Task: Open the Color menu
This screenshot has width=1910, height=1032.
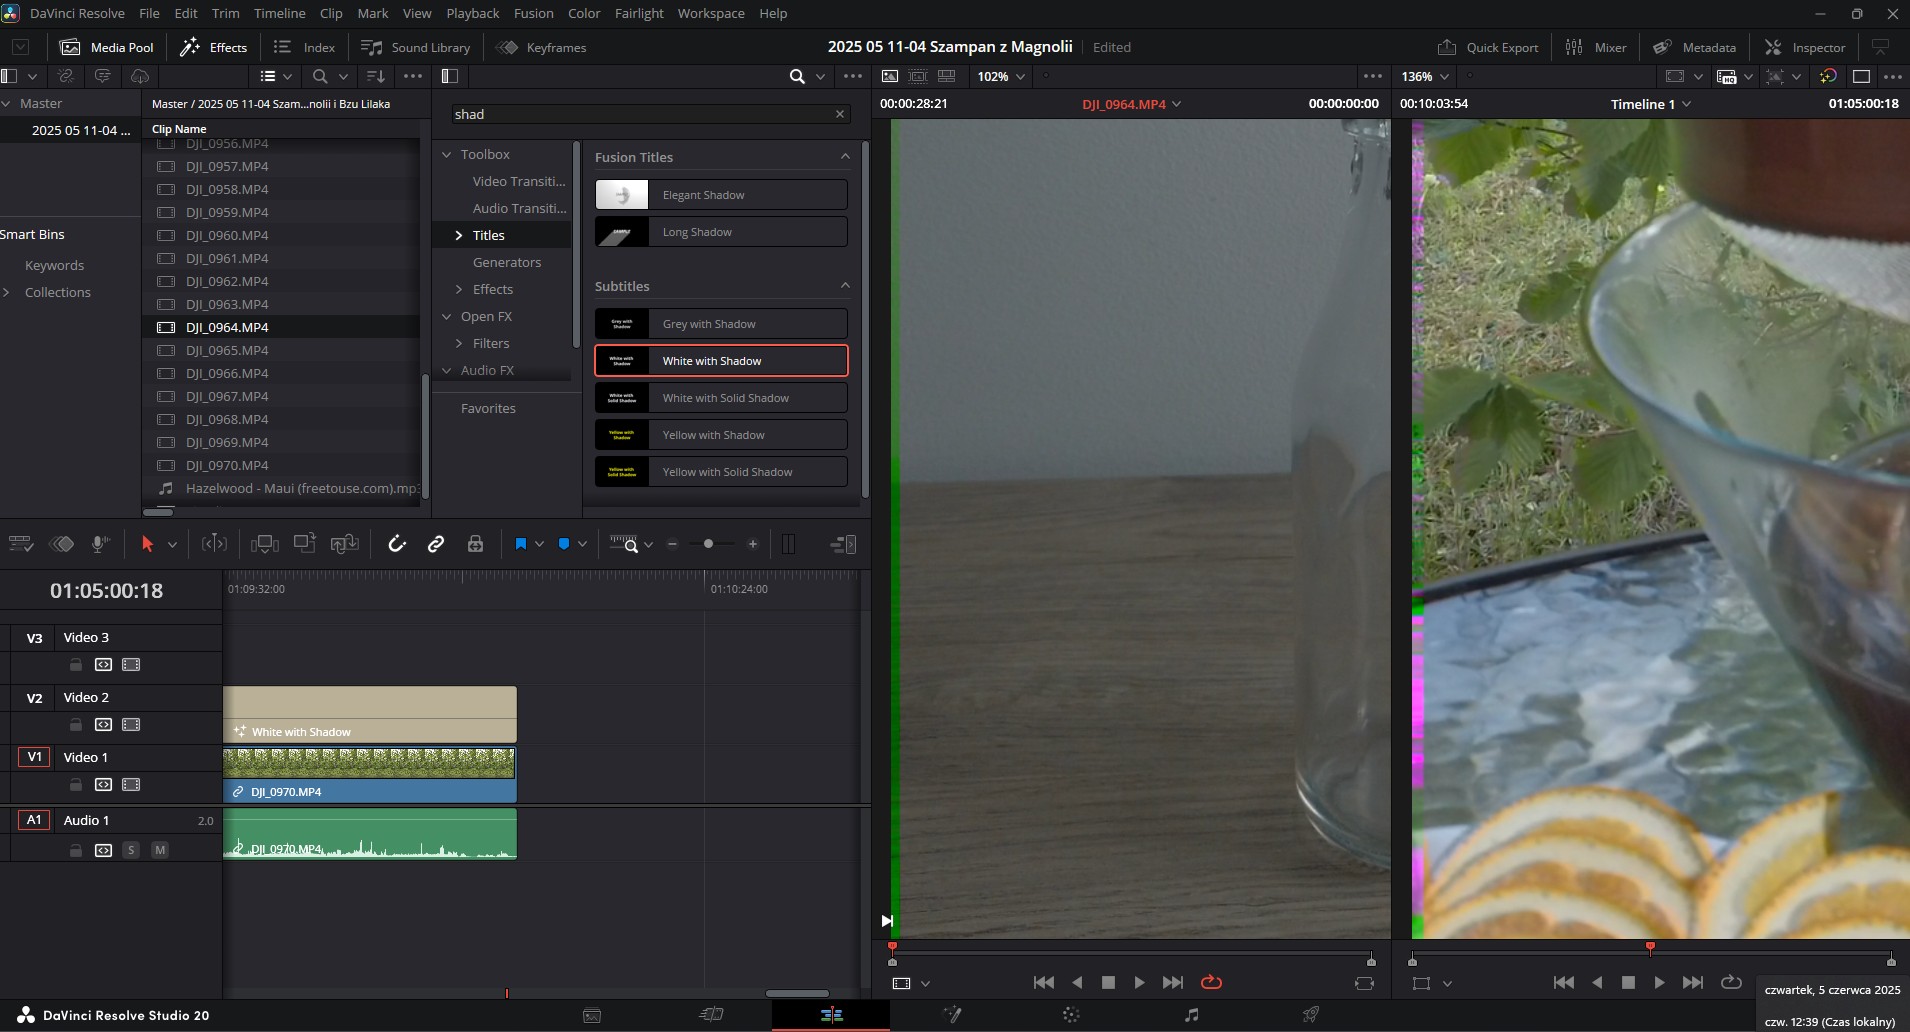Action: click(584, 13)
